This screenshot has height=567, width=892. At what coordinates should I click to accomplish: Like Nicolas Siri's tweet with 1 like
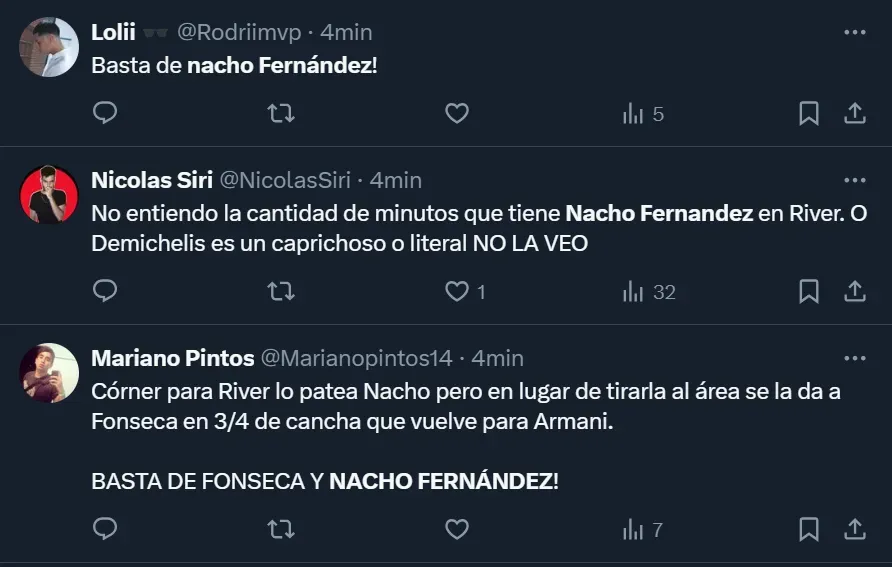pos(457,292)
